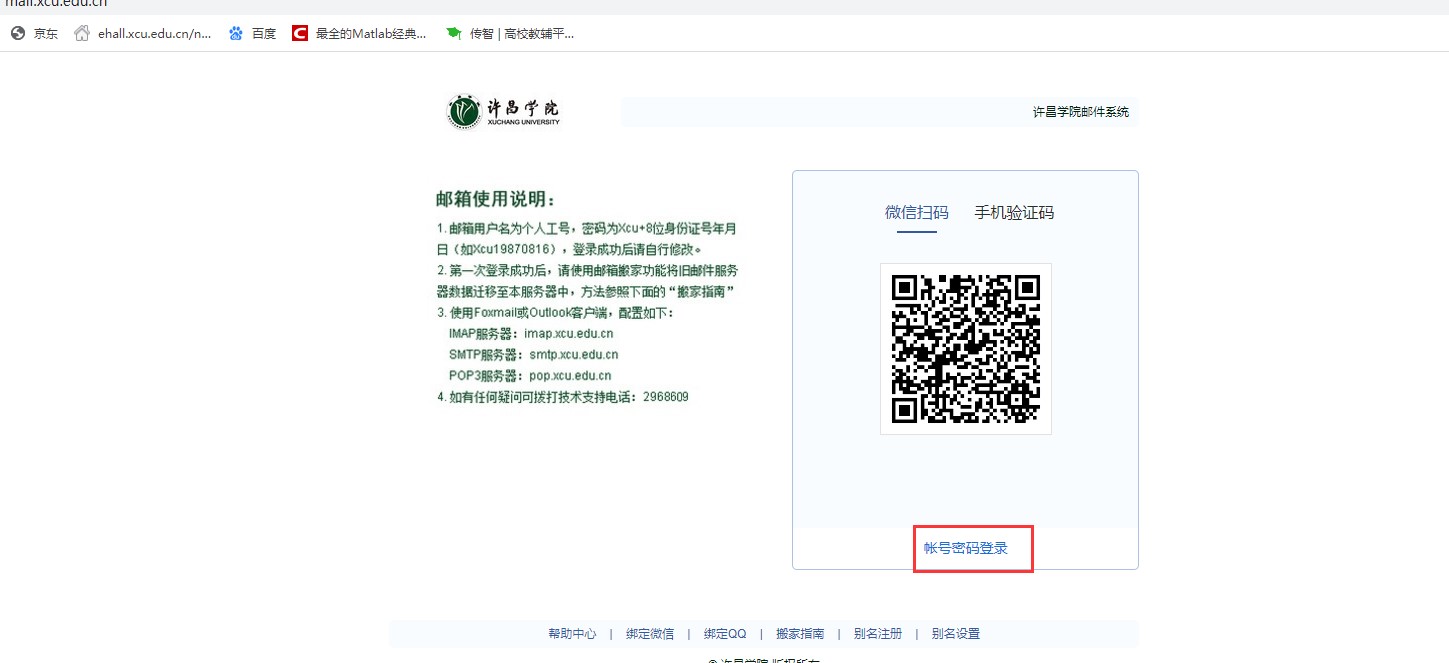Open the 绑定QQ footer link
This screenshot has height=663, width=1449.
tap(725, 634)
